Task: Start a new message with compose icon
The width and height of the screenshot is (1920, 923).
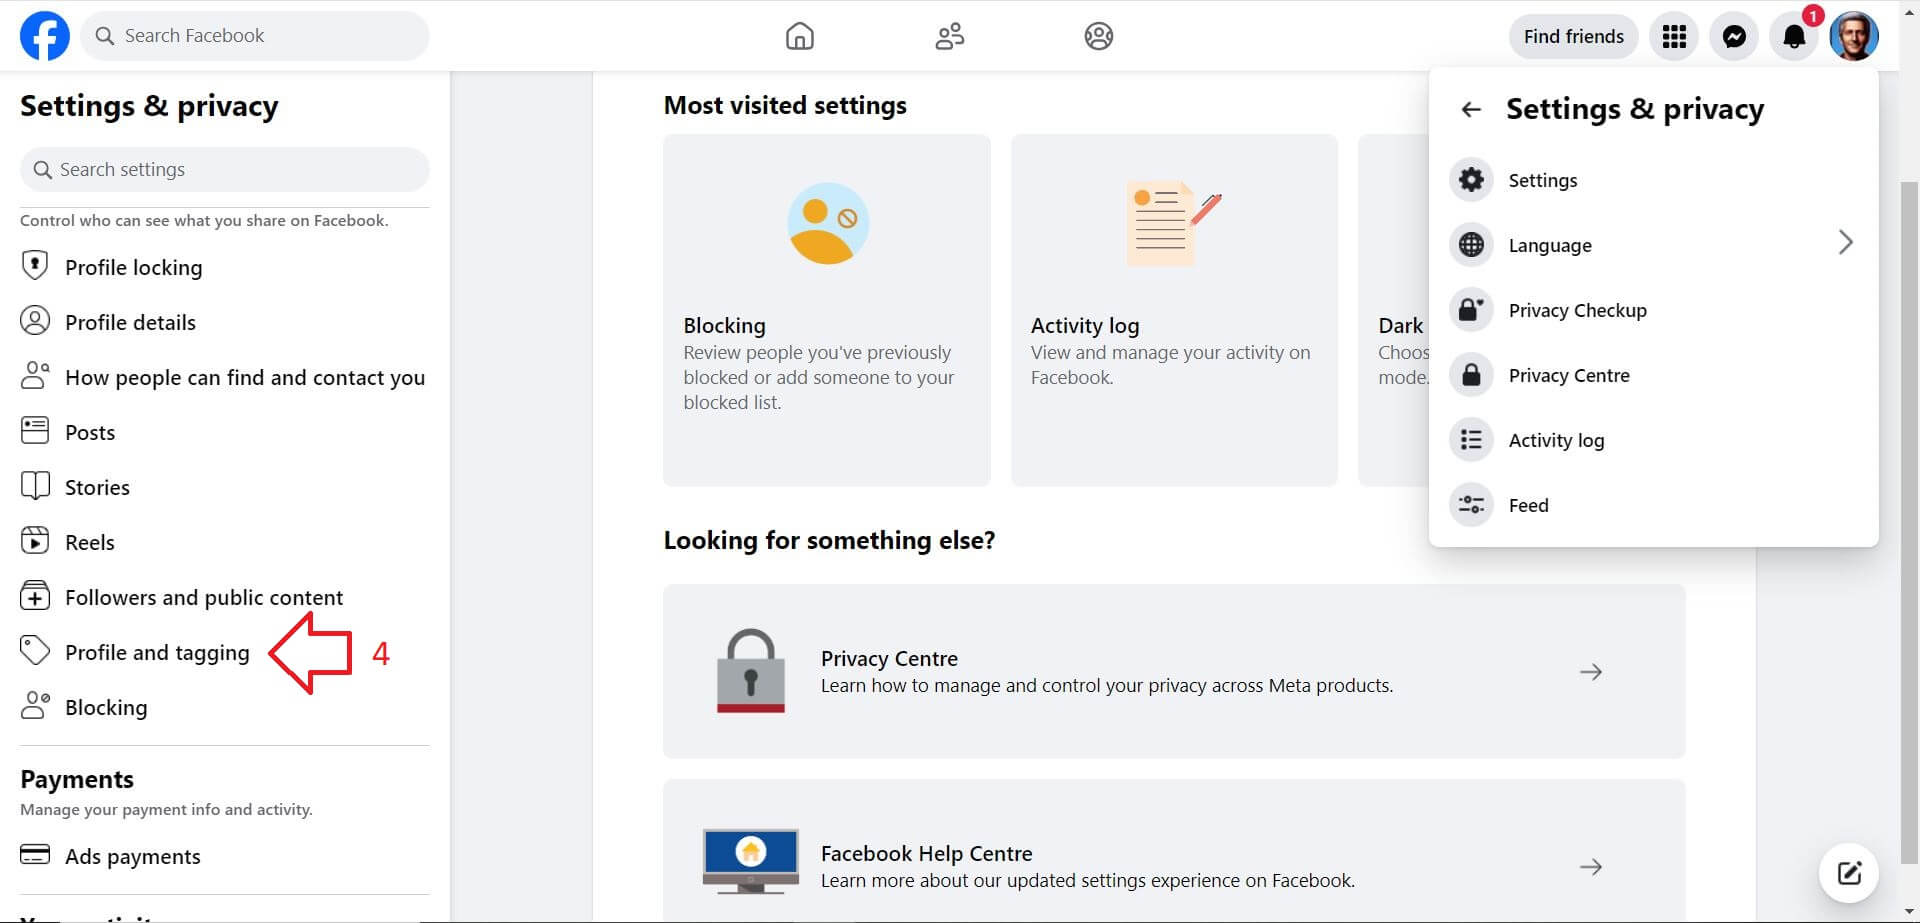Action: [x=1848, y=873]
